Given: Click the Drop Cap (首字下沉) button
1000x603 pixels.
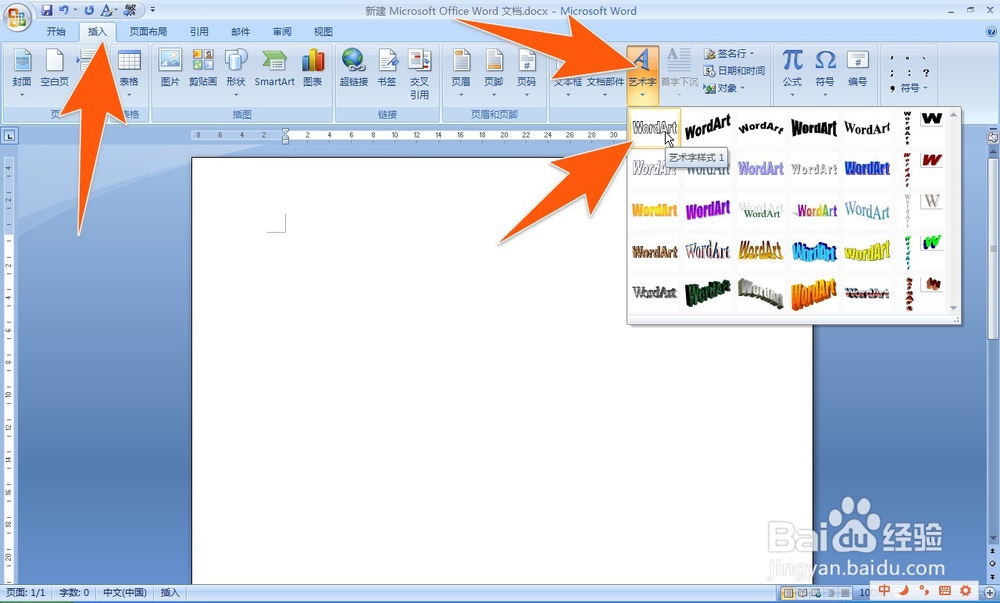Looking at the screenshot, I should coord(679,72).
